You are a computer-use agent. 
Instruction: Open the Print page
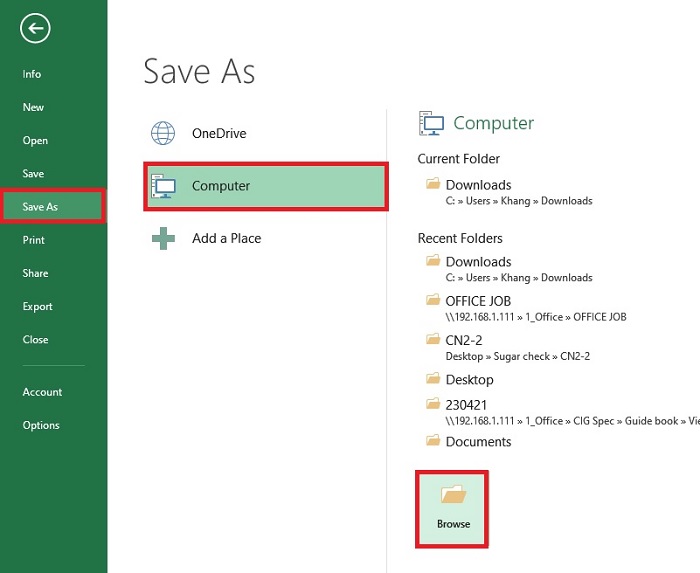(33, 240)
